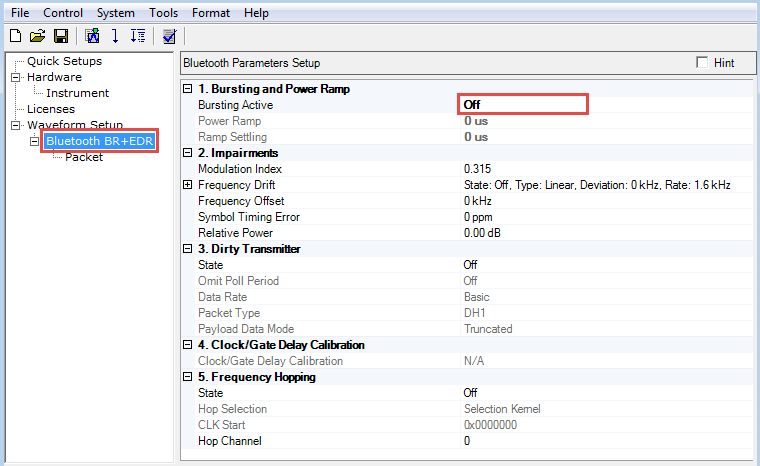Click the Hop Channel label

point(230,441)
